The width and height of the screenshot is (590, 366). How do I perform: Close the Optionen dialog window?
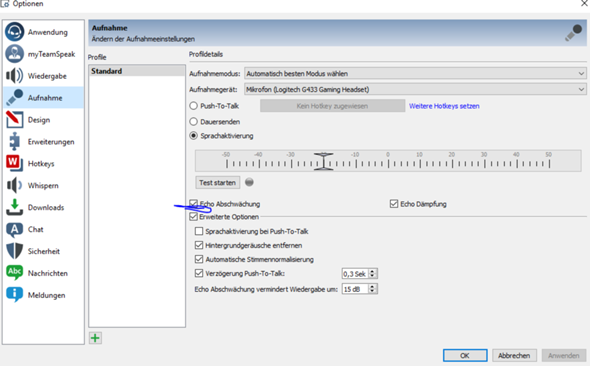pyautogui.click(x=584, y=3)
